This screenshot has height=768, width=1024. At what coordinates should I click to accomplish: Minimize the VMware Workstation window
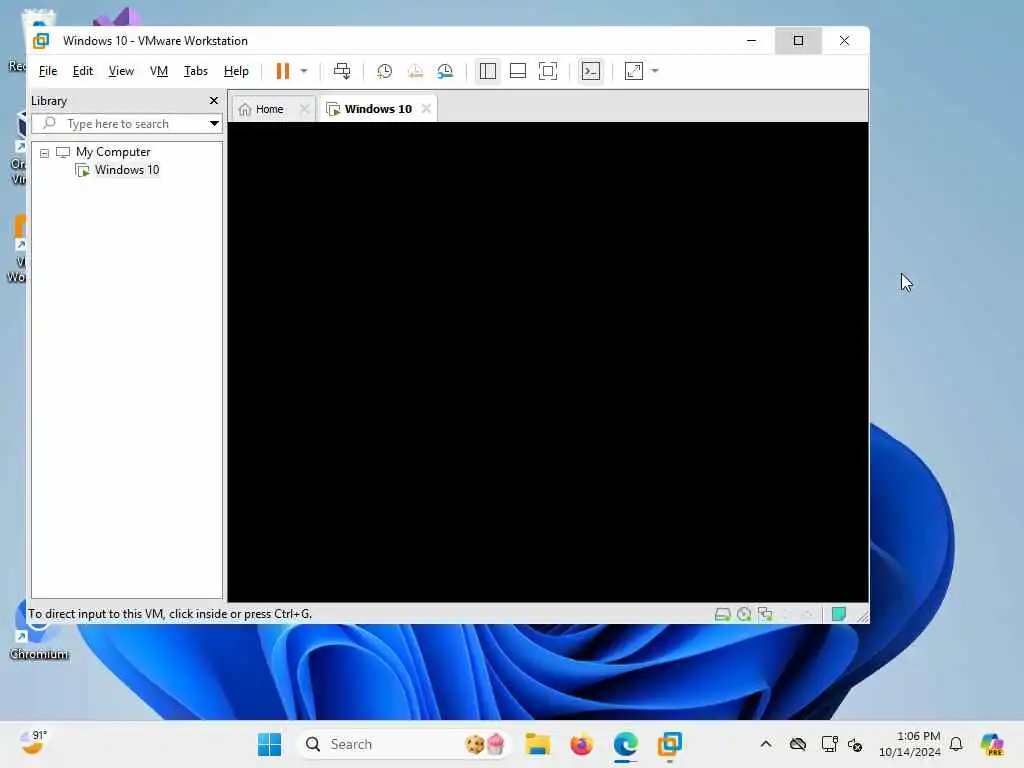(752, 40)
